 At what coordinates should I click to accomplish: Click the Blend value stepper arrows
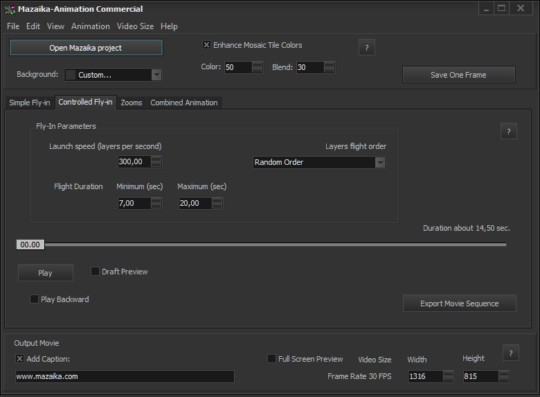329,67
